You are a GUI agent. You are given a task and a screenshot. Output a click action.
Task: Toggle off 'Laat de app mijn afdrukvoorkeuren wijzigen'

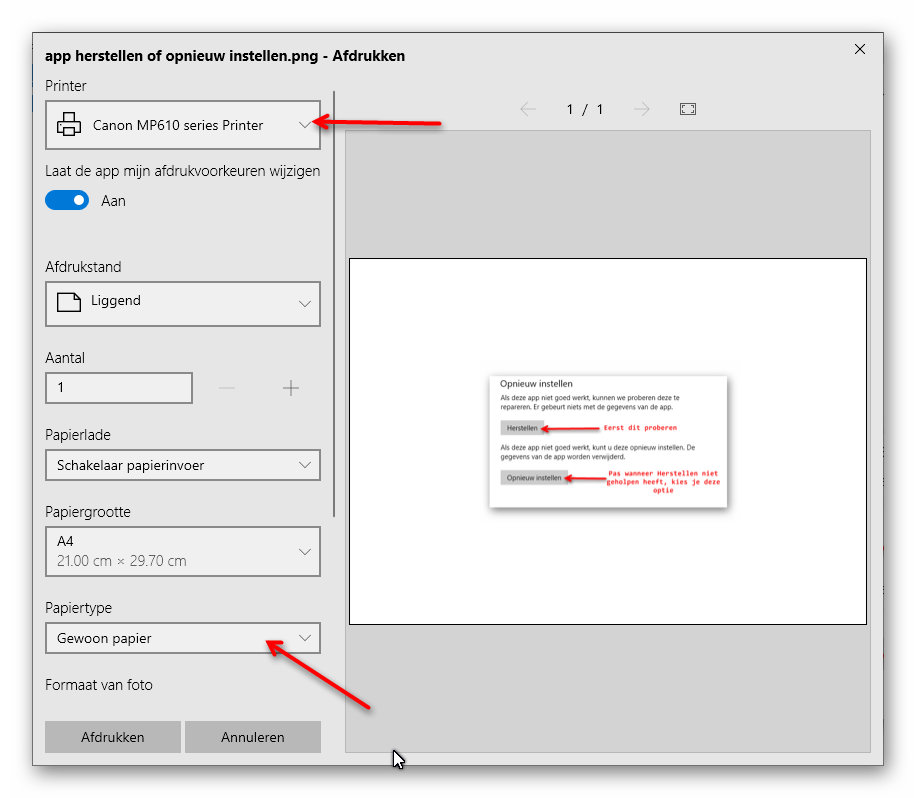(67, 200)
